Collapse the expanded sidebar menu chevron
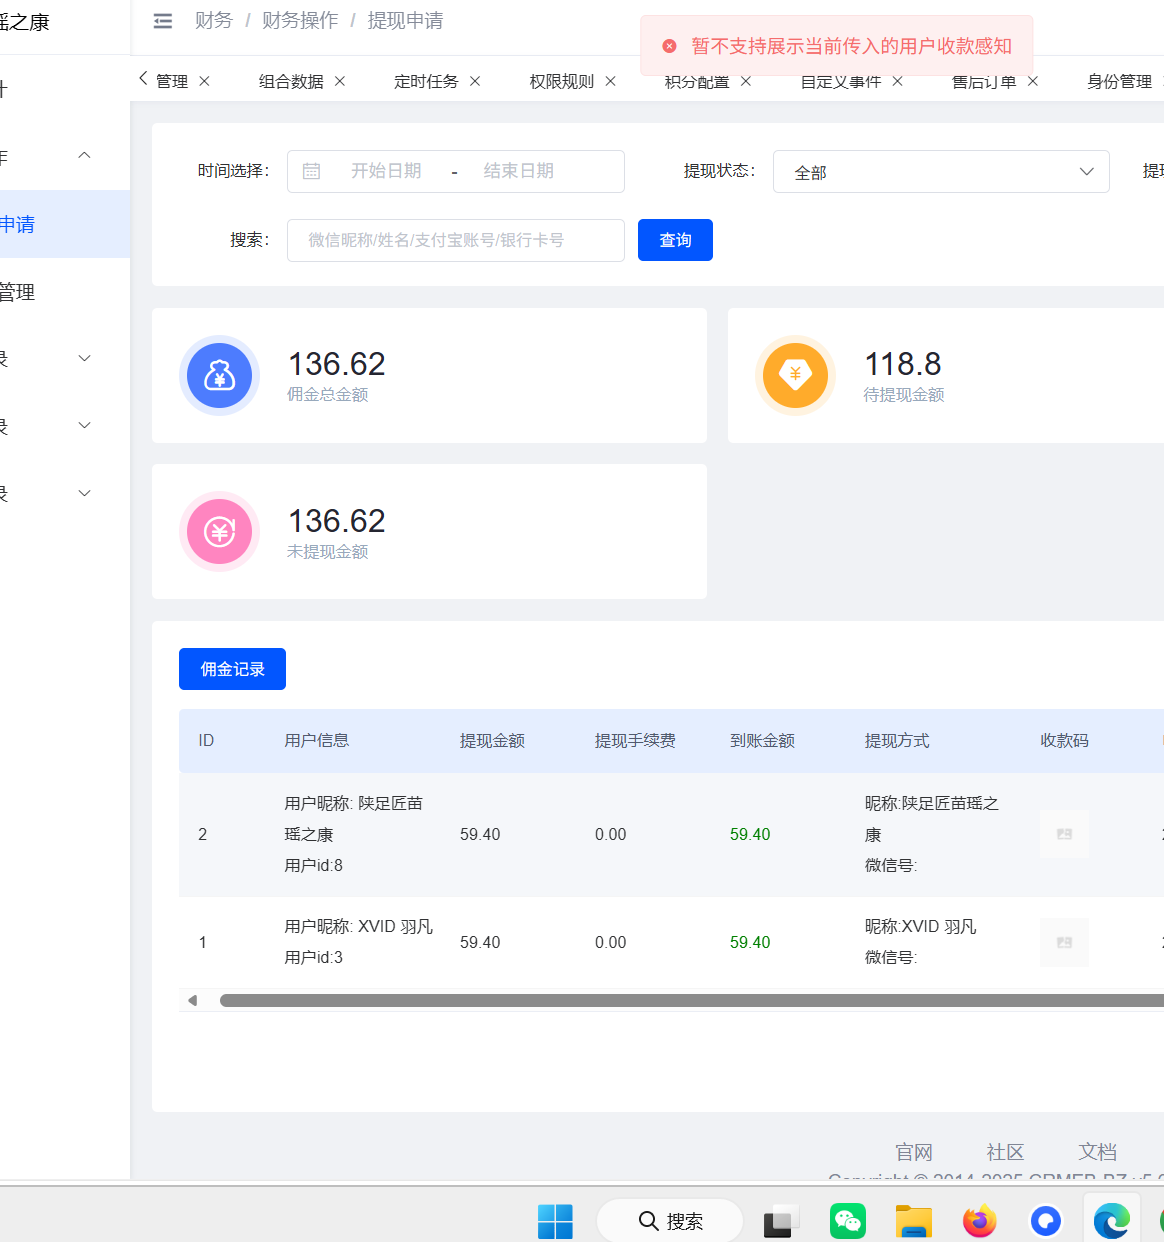 pos(85,156)
